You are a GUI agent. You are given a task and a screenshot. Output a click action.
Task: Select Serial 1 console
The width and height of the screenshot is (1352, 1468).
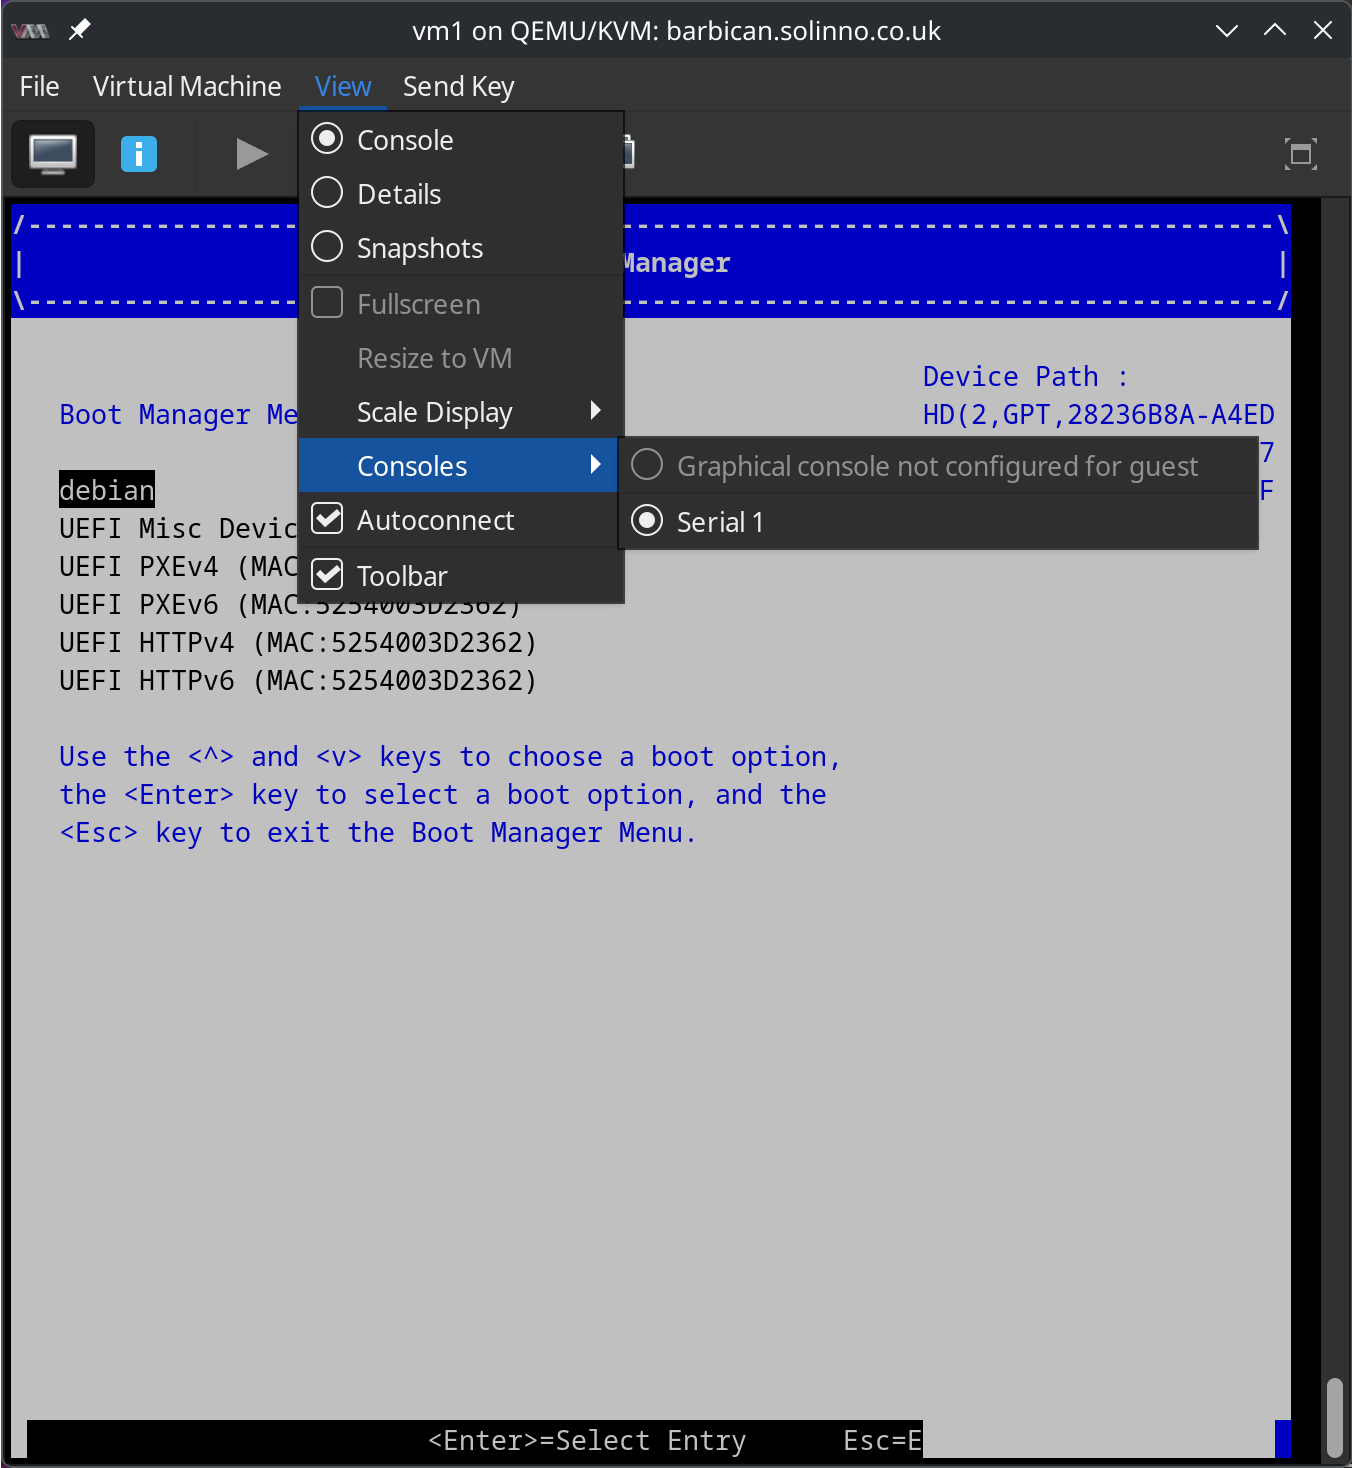720,521
